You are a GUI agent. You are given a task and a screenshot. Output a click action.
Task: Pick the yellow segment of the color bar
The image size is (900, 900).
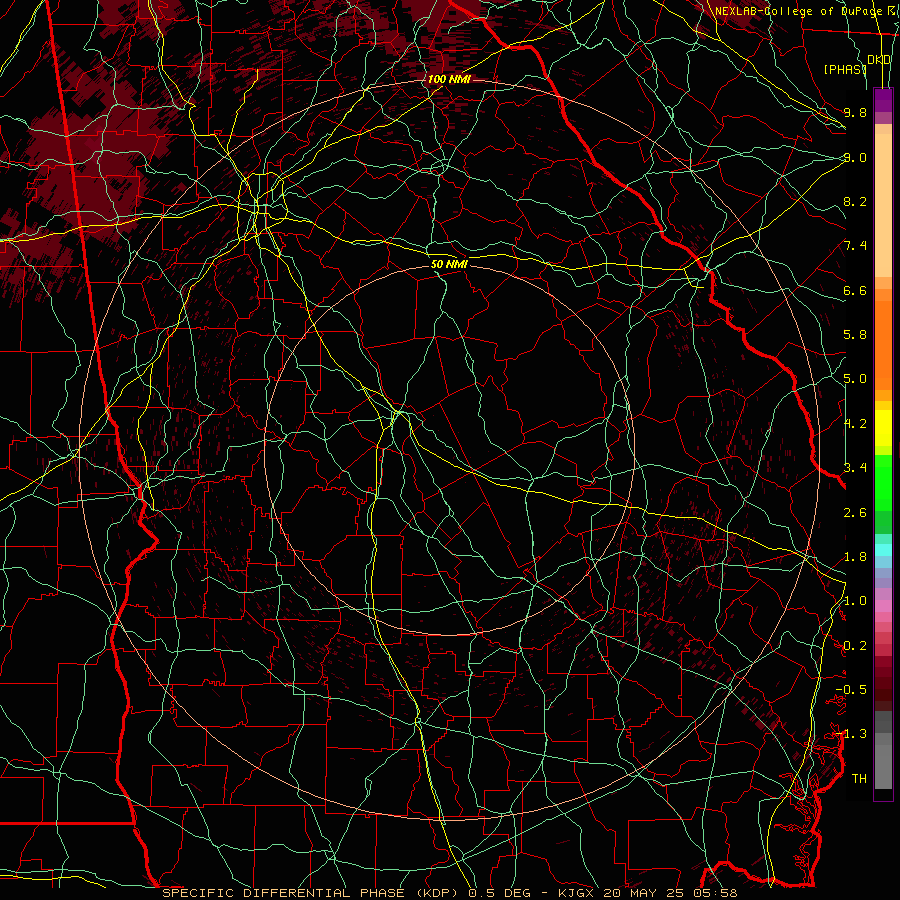pos(883,428)
